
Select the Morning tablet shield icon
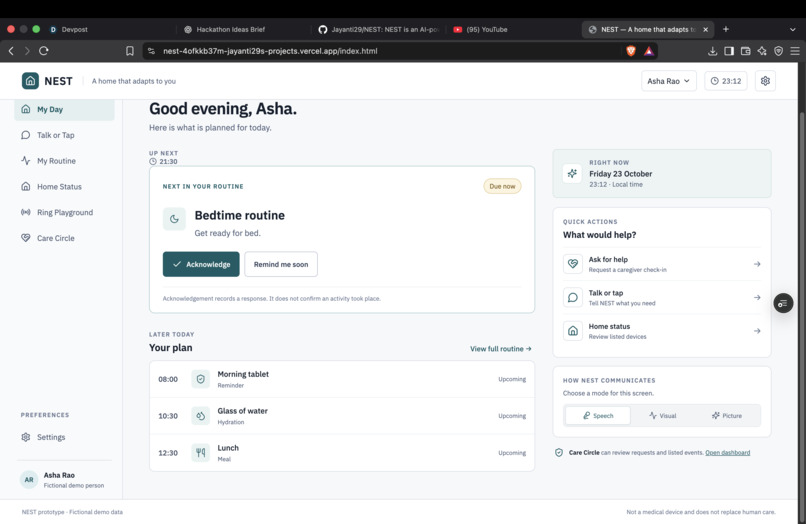click(x=200, y=379)
